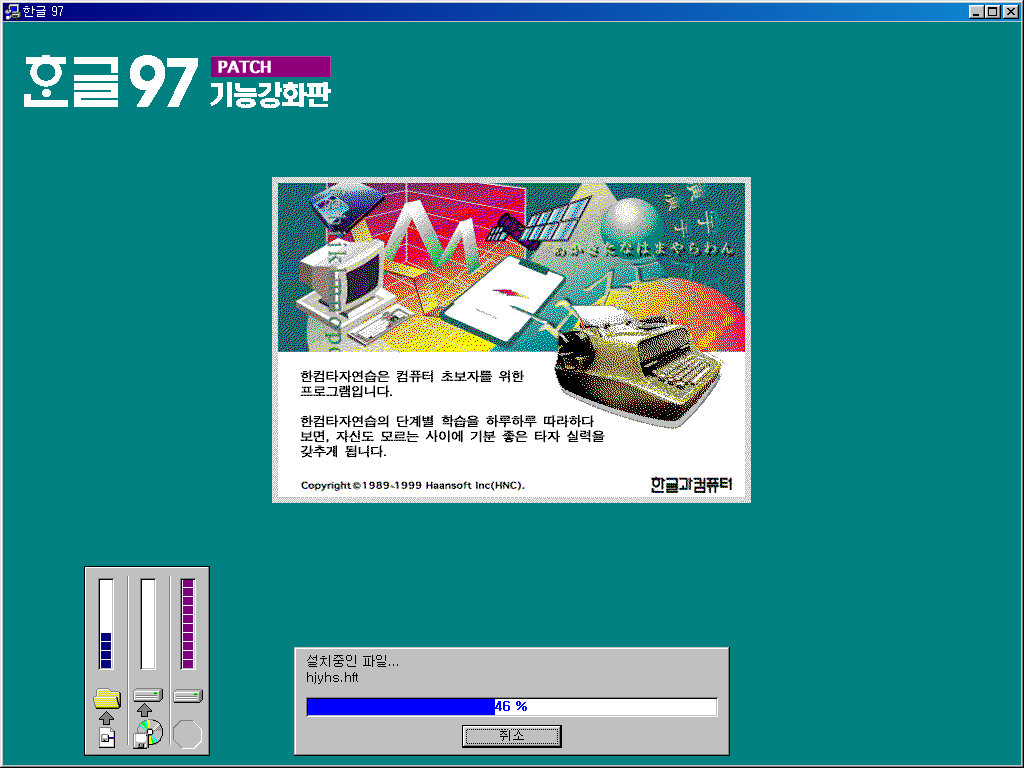Click the typing practice promo image

[511, 340]
